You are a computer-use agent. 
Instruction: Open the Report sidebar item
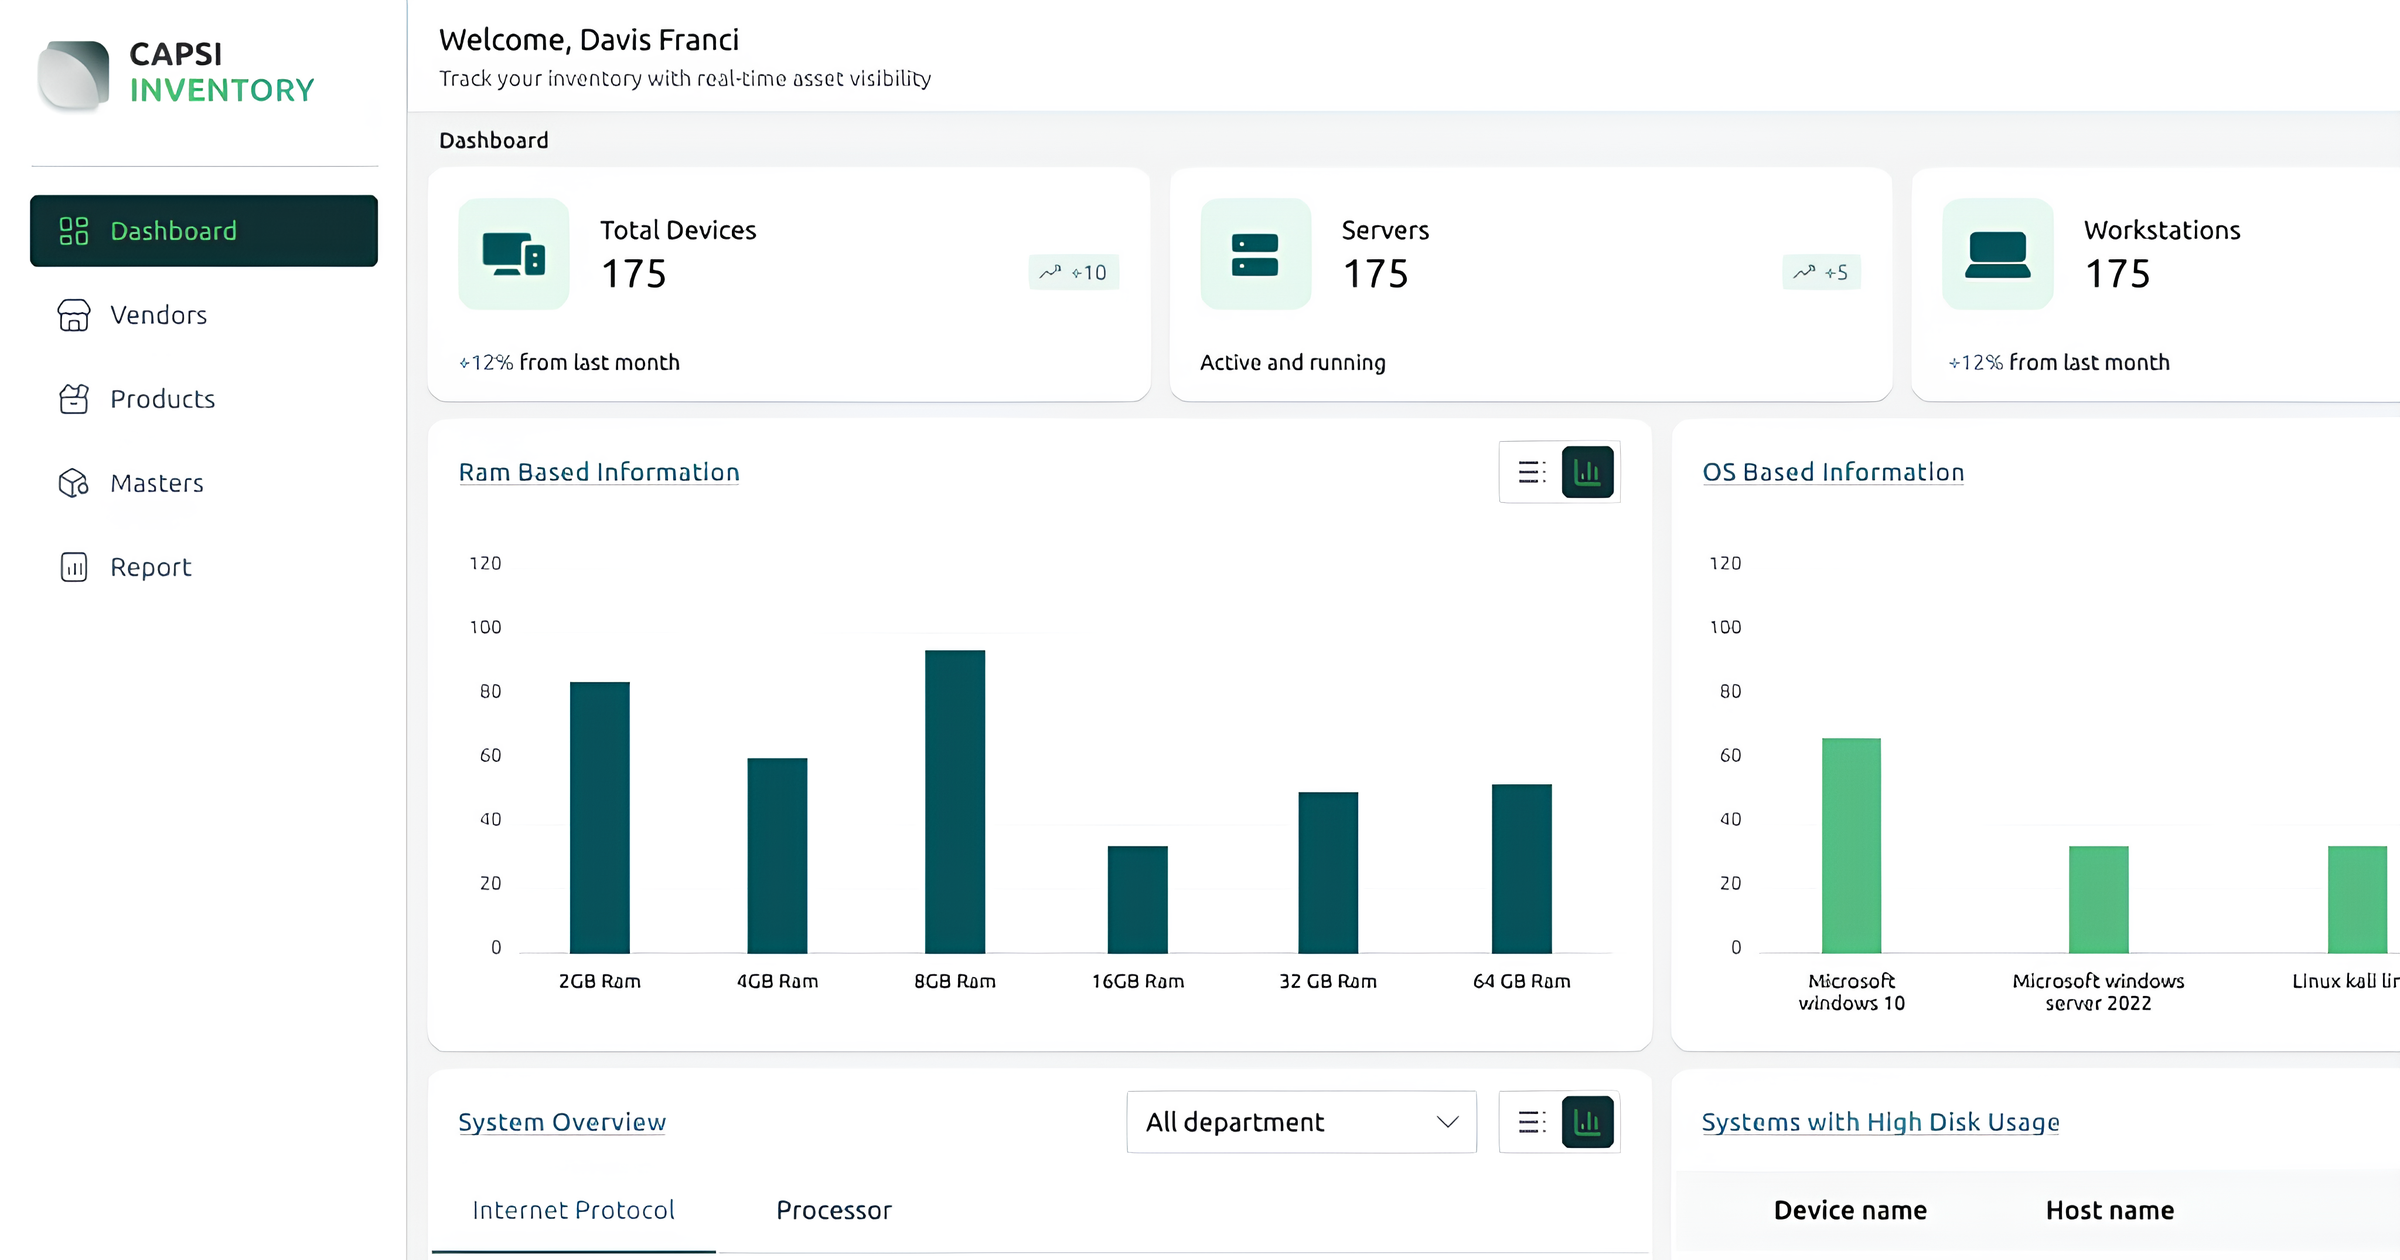coord(204,567)
